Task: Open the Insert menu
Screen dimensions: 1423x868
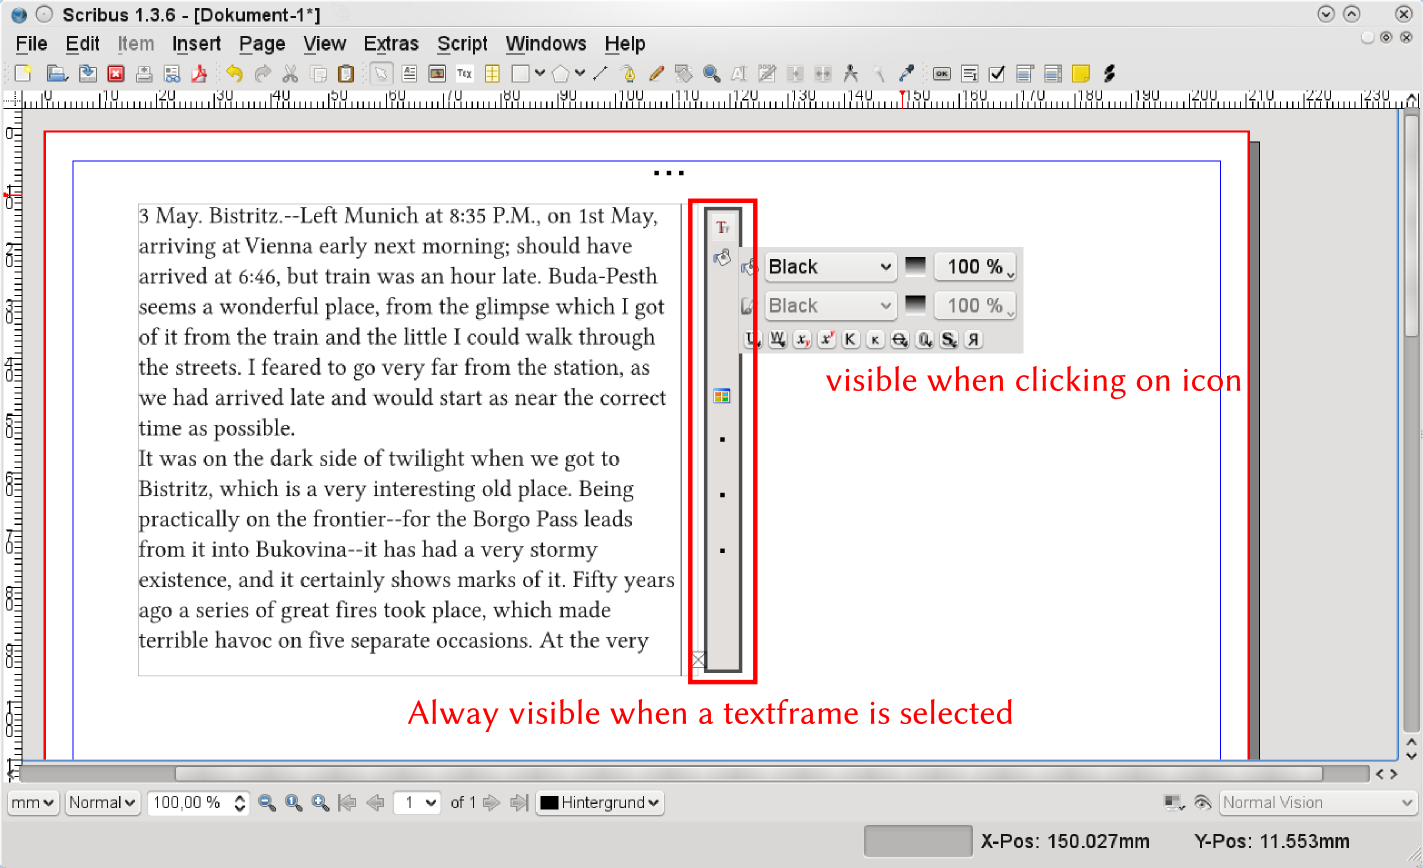Action: pos(196,44)
